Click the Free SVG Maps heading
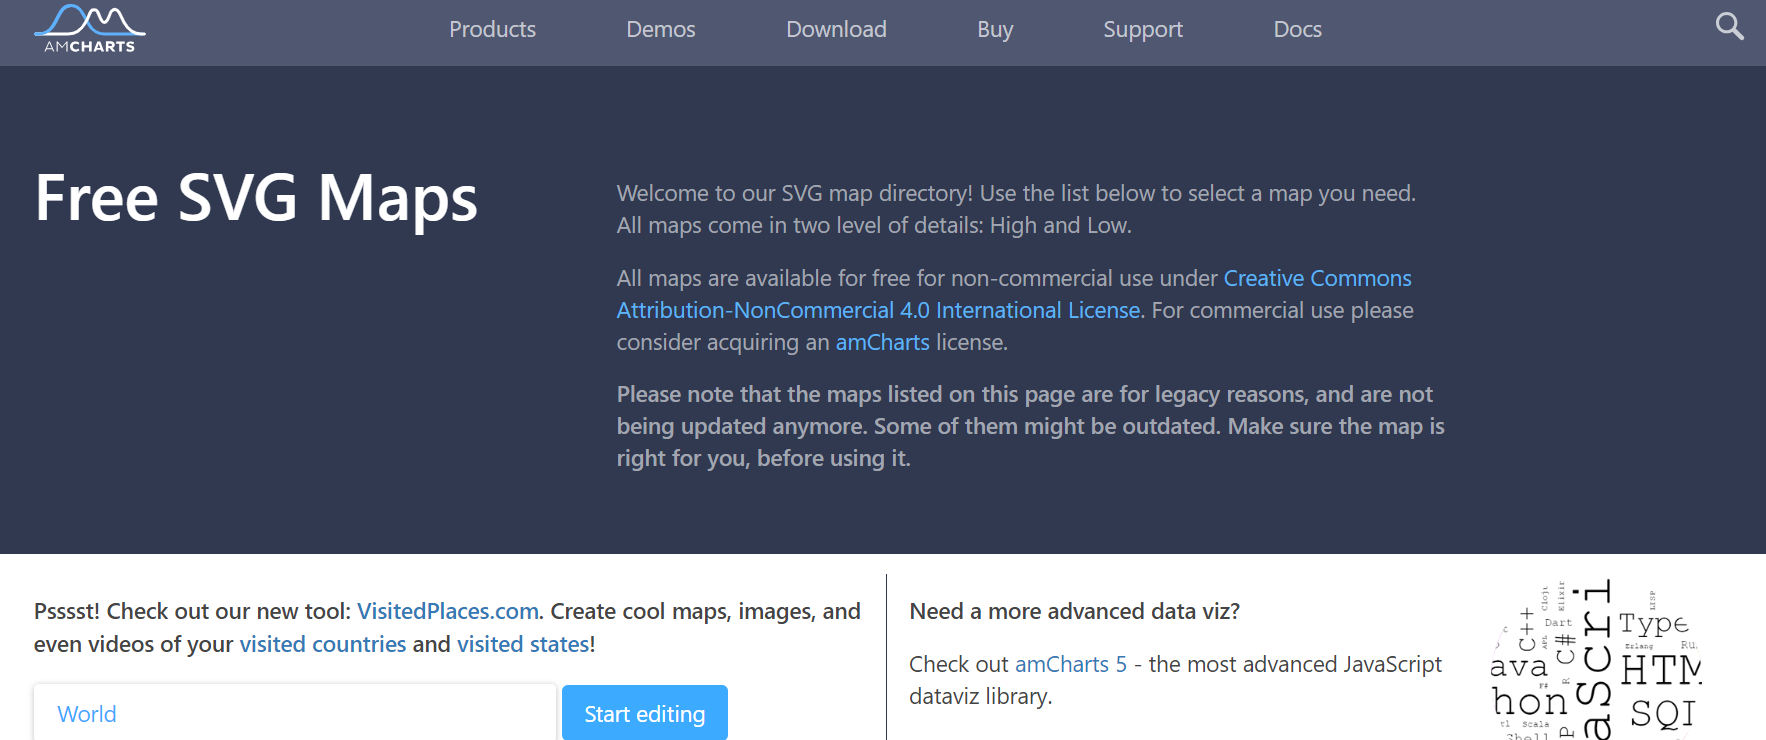 point(256,197)
